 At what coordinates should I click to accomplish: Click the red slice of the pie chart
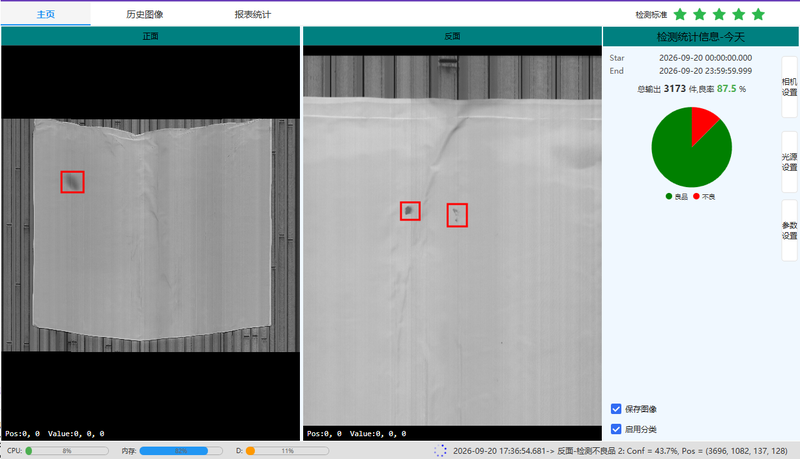(703, 122)
